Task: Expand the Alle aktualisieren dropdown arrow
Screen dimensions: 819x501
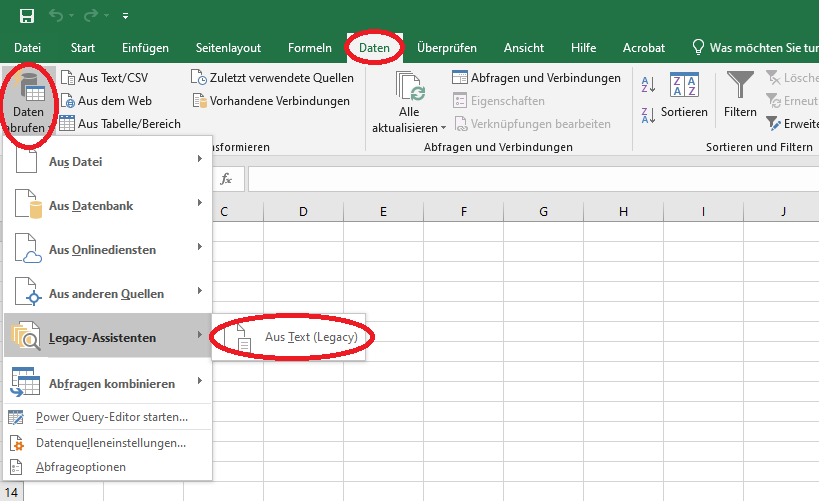Action: (443, 128)
